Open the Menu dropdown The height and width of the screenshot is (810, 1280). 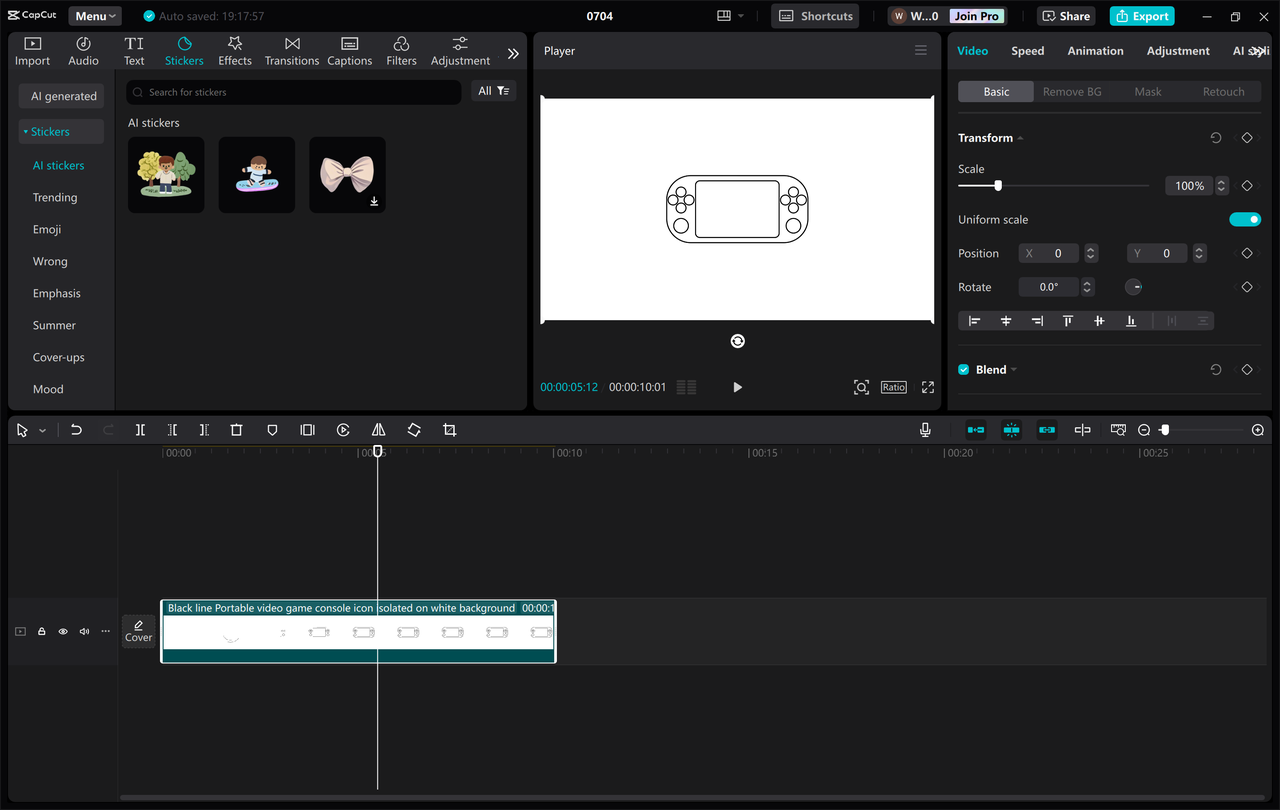pyautogui.click(x=95, y=16)
